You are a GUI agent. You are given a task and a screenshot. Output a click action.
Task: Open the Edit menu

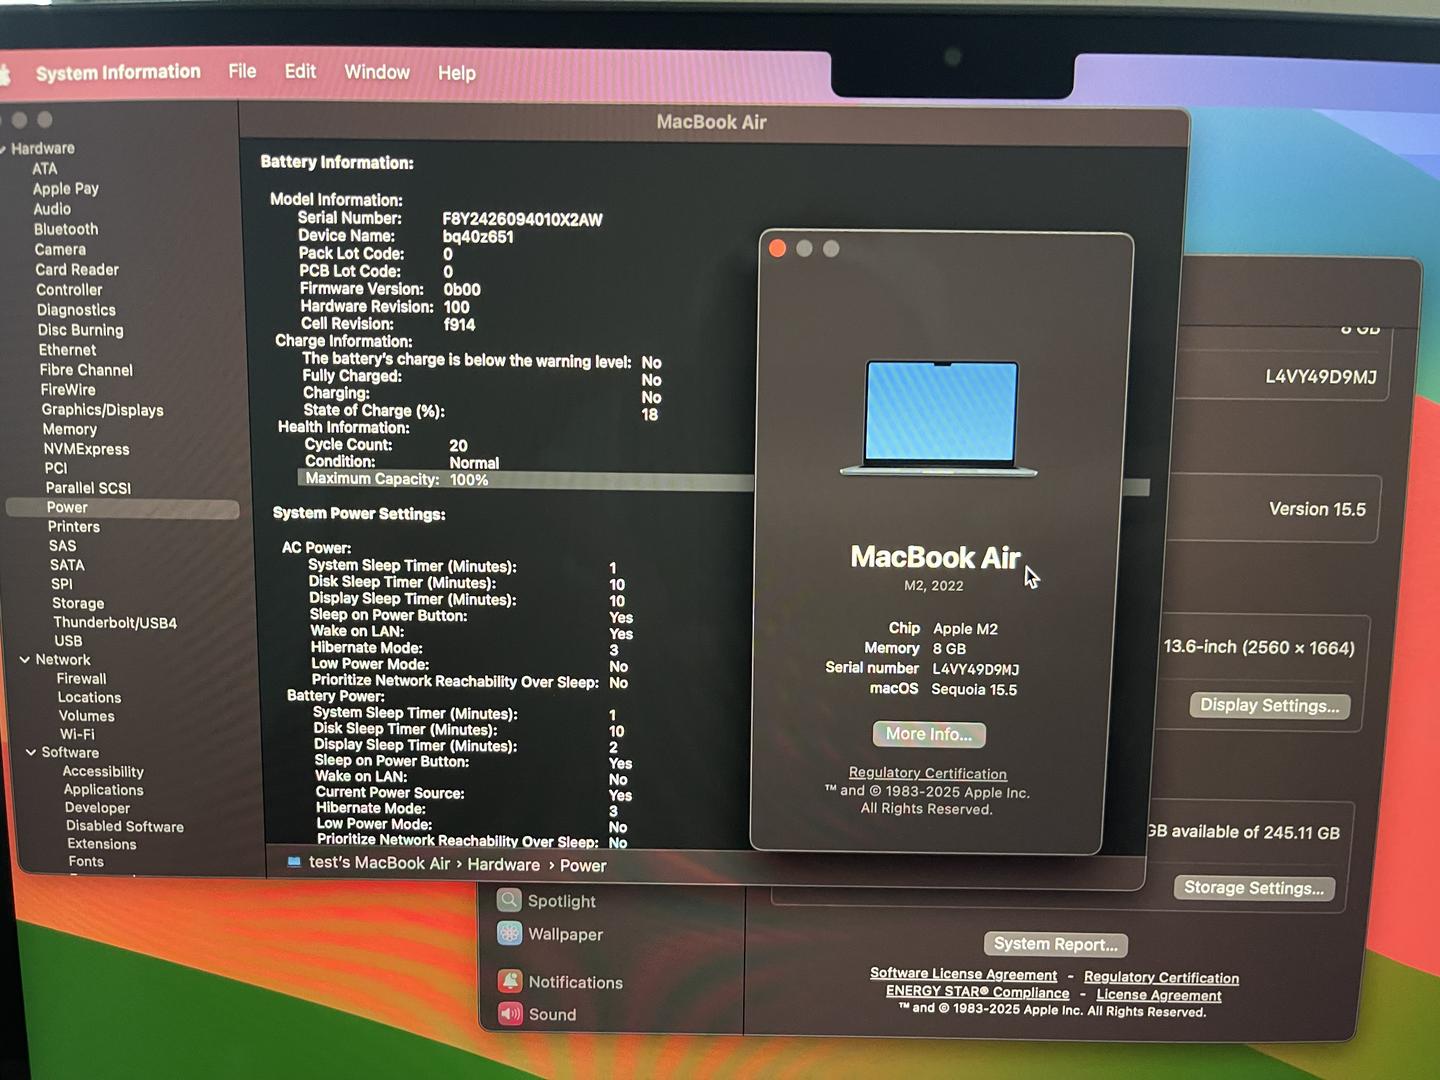[300, 71]
